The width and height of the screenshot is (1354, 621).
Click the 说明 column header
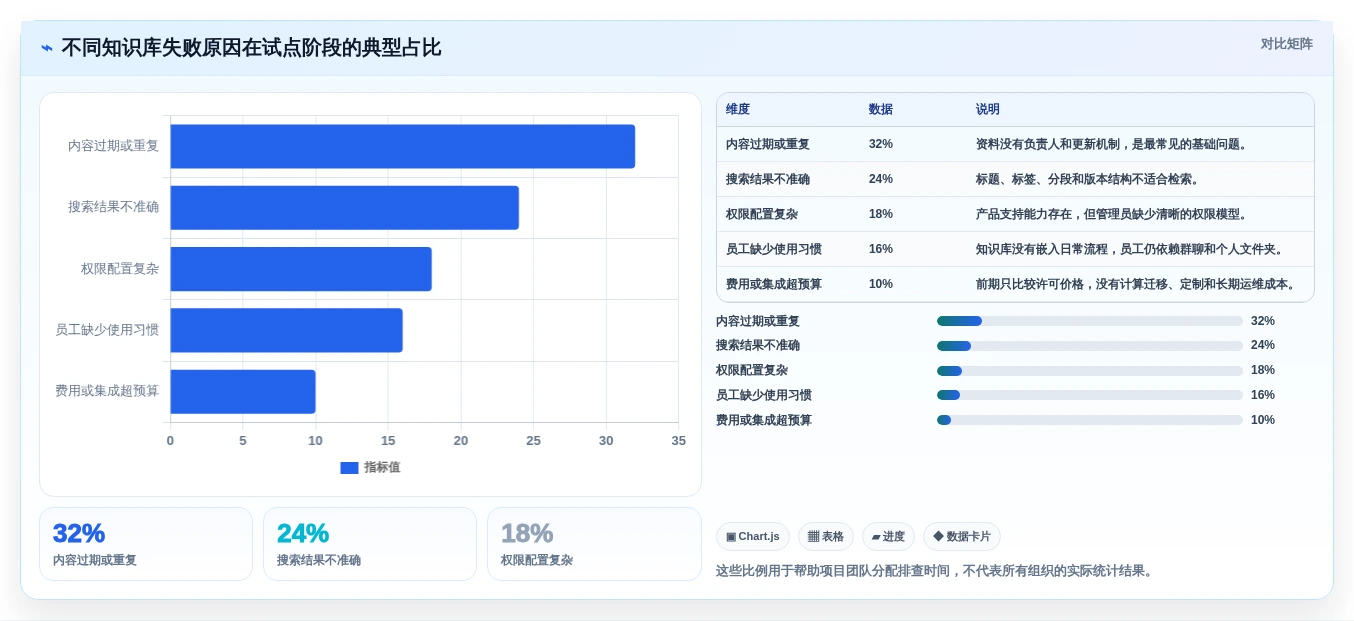988,109
